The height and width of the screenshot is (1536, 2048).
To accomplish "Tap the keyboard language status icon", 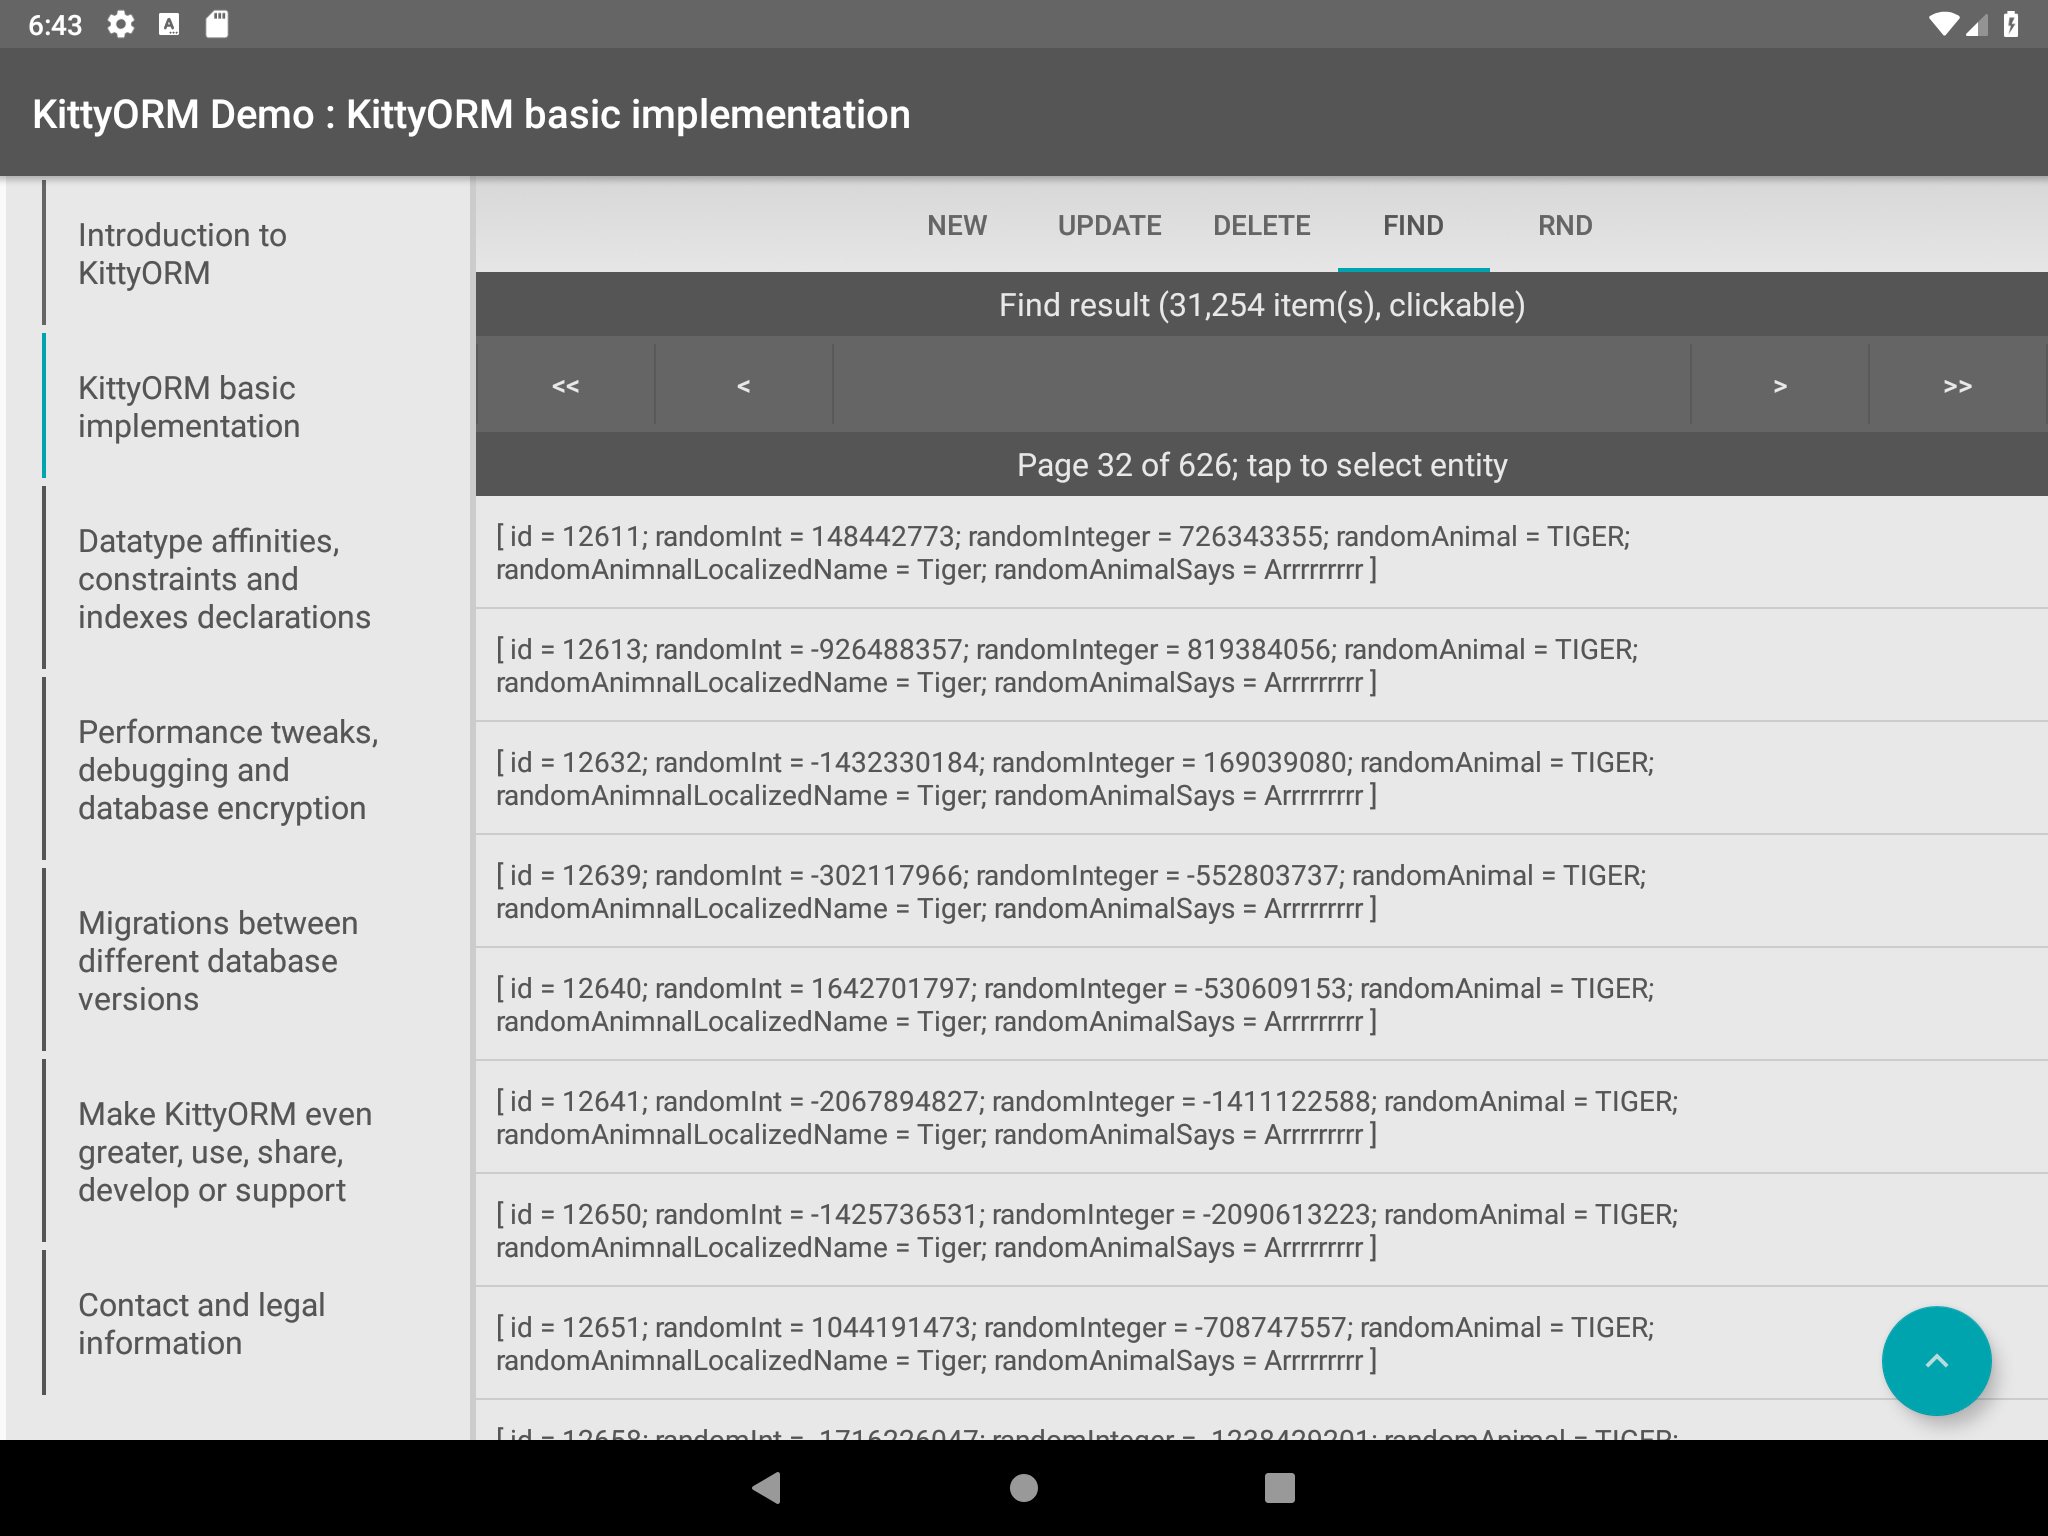I will (x=169, y=24).
